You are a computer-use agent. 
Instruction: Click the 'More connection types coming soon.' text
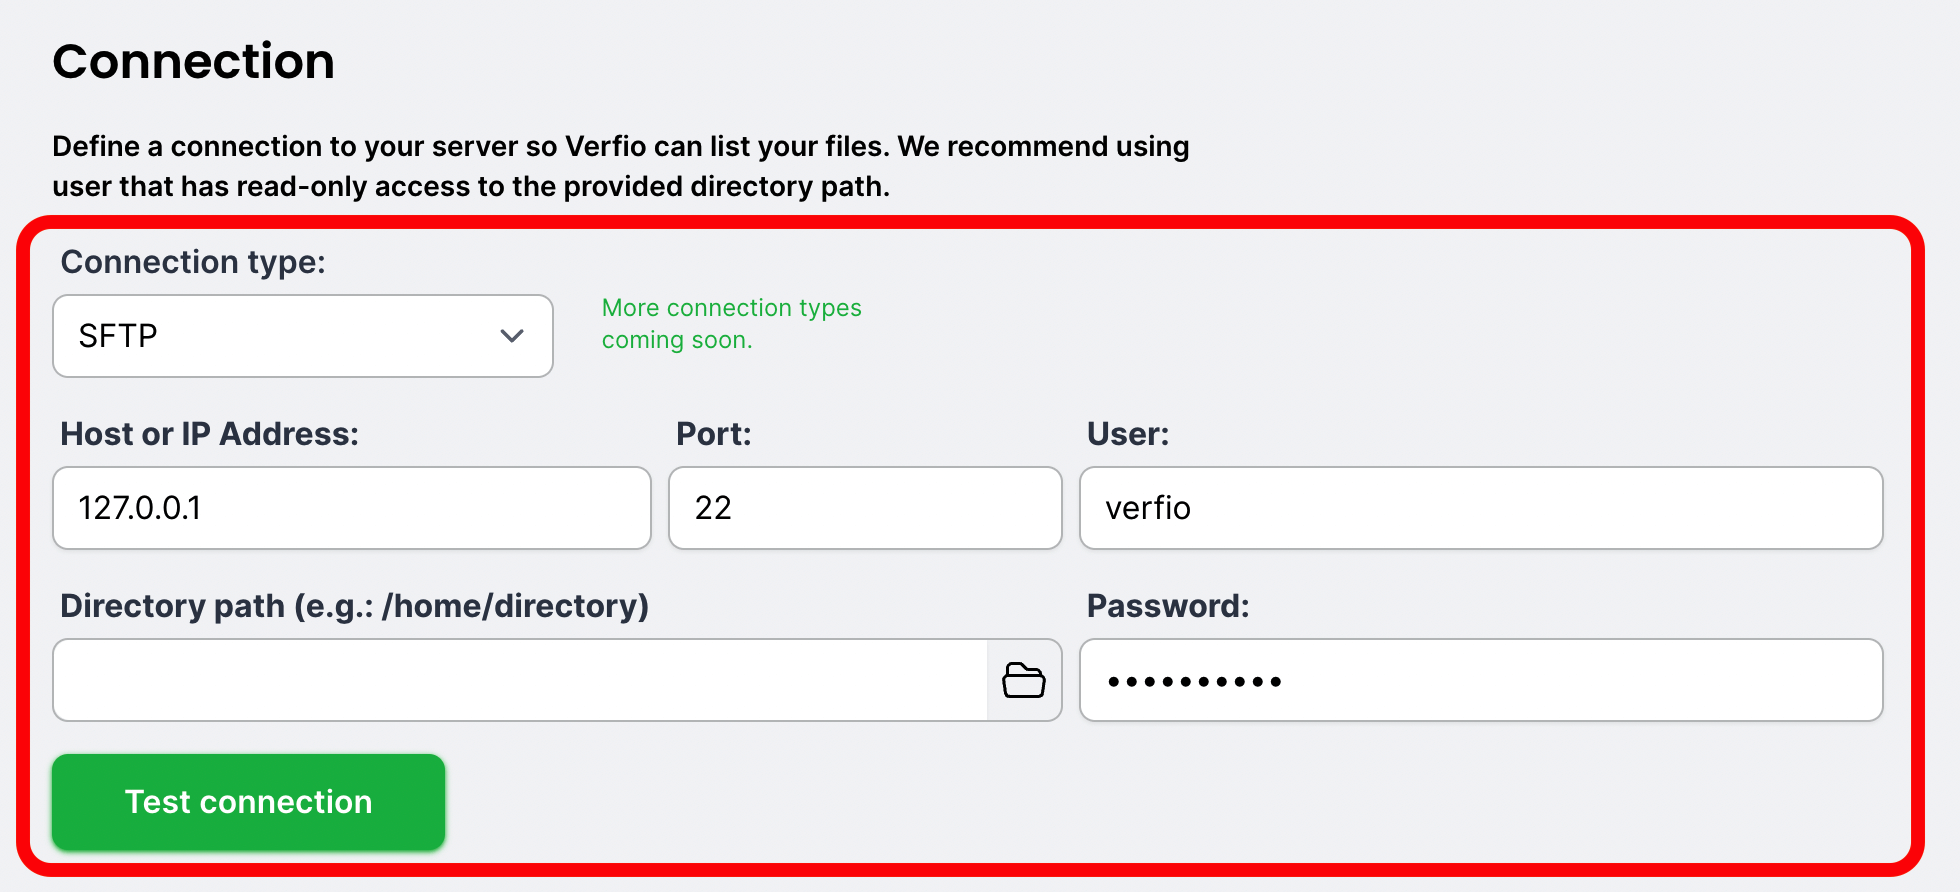click(731, 324)
